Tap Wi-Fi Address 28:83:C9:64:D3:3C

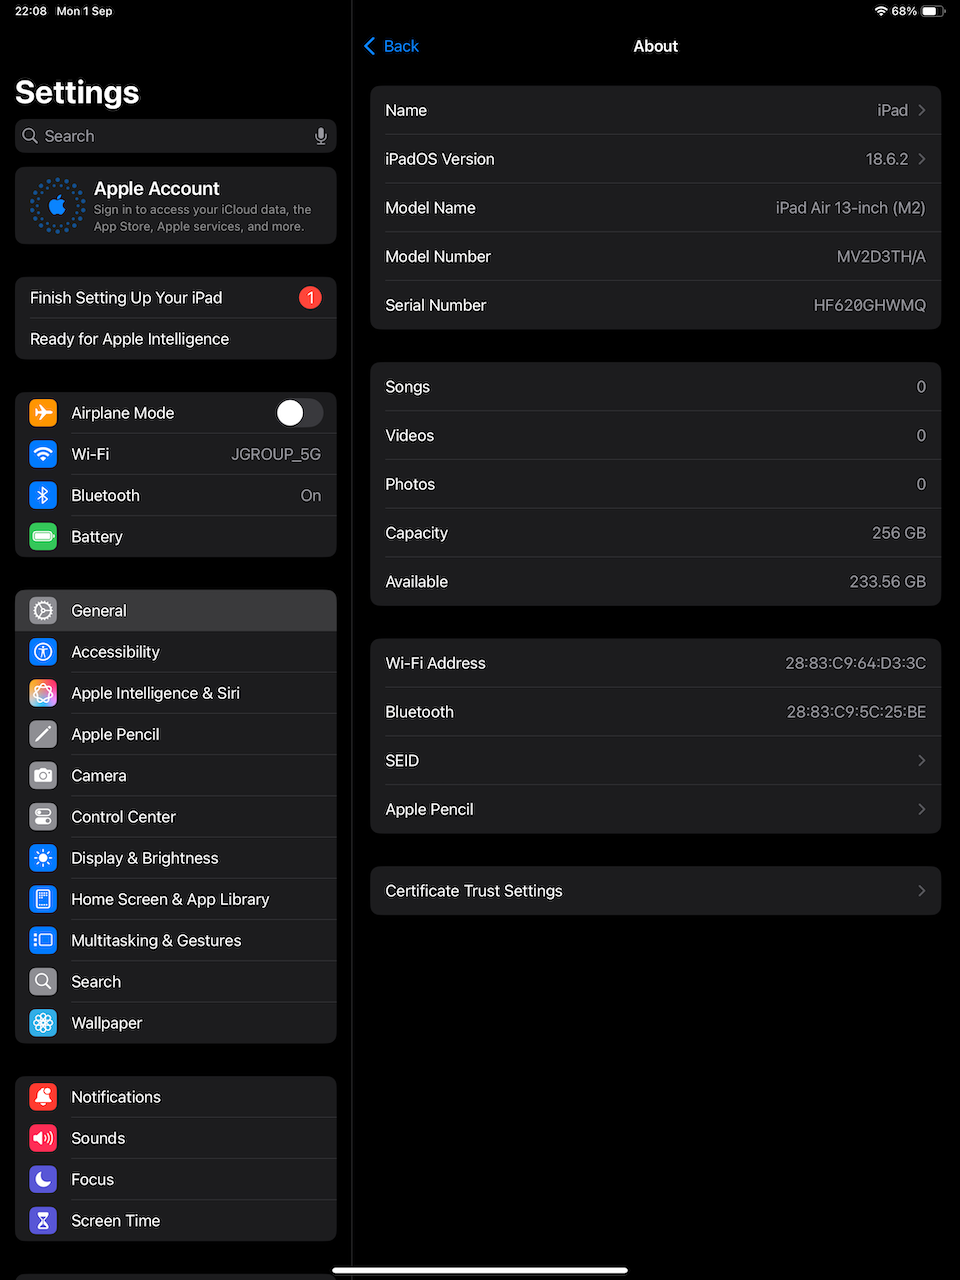[x=855, y=663]
